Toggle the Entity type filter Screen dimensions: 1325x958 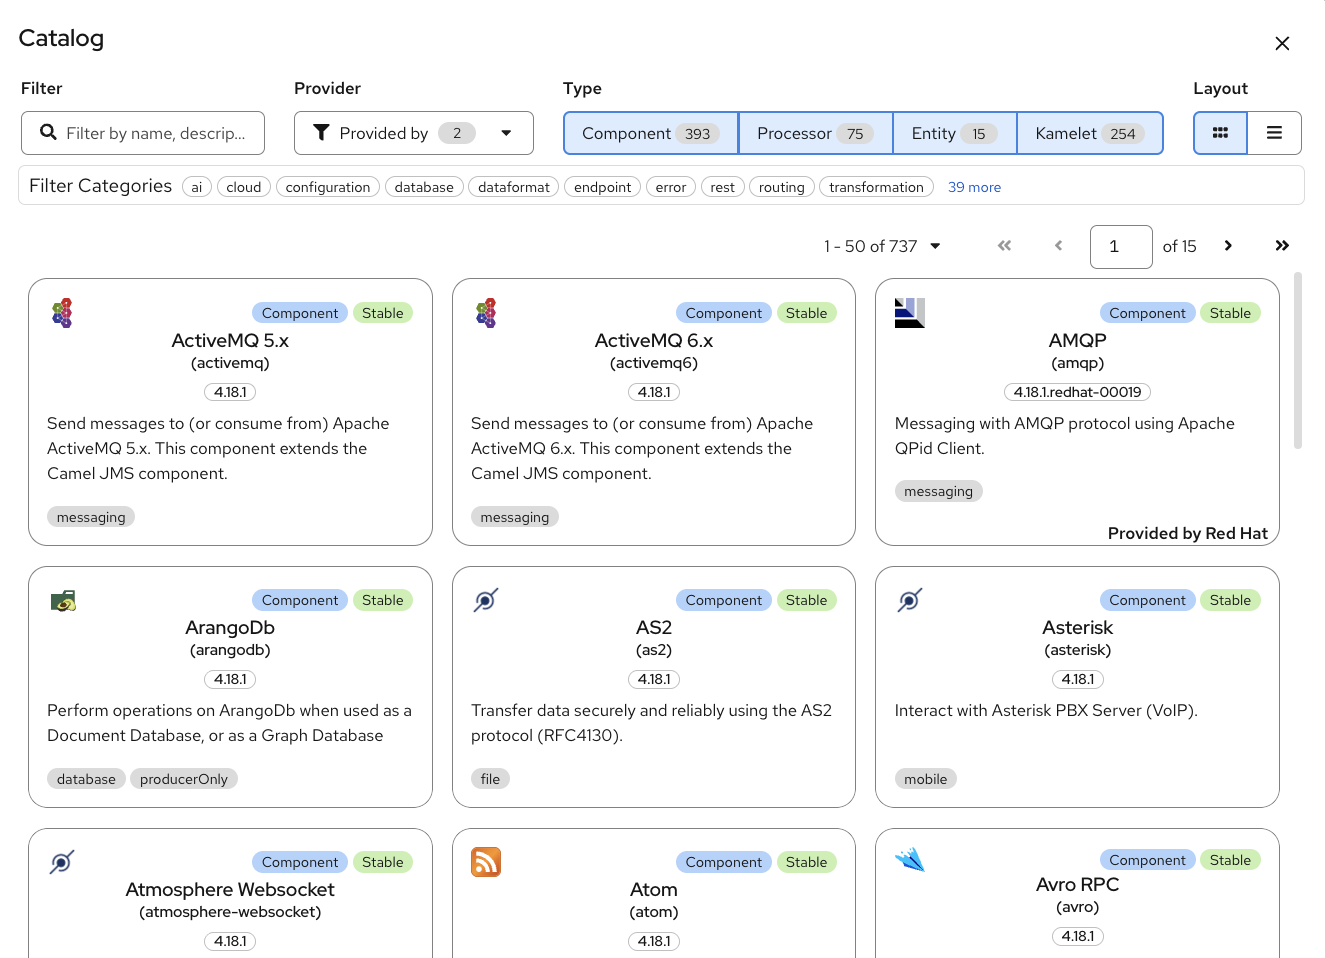tap(954, 133)
